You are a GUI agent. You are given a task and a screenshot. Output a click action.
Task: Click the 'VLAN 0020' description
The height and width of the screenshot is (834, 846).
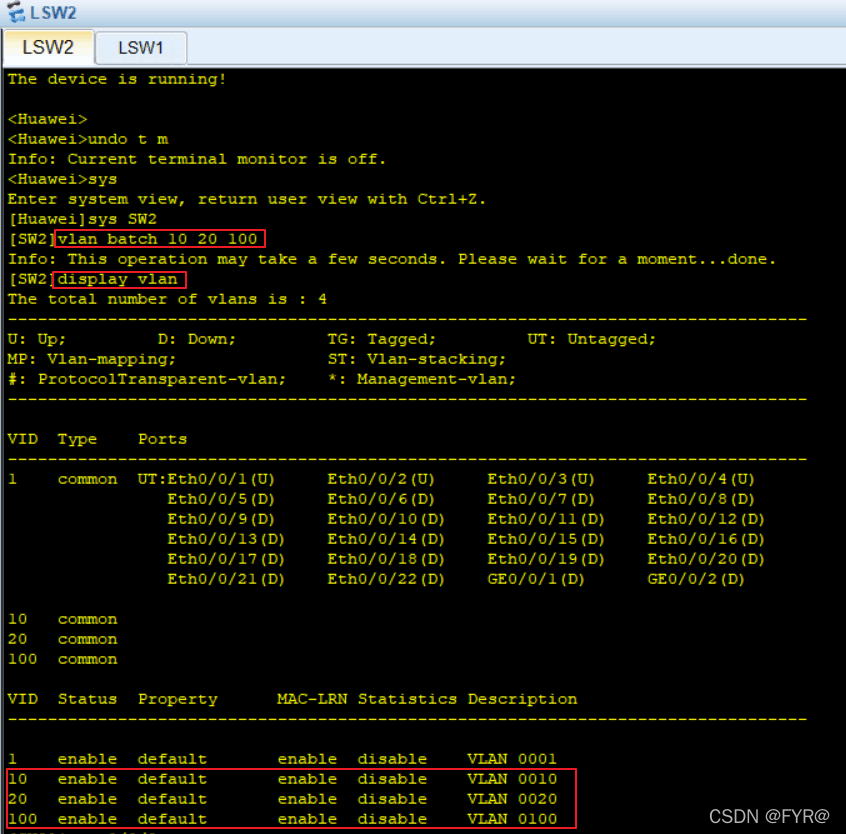point(512,799)
